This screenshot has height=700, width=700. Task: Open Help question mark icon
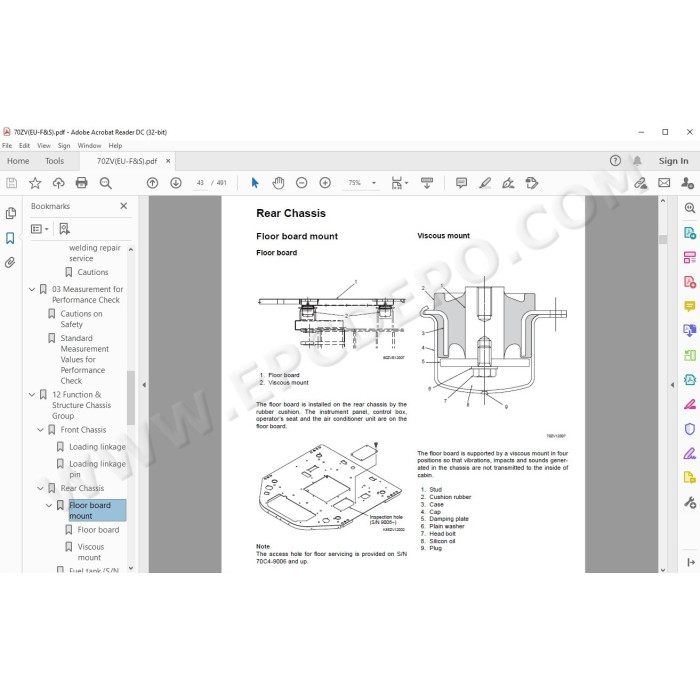[615, 161]
